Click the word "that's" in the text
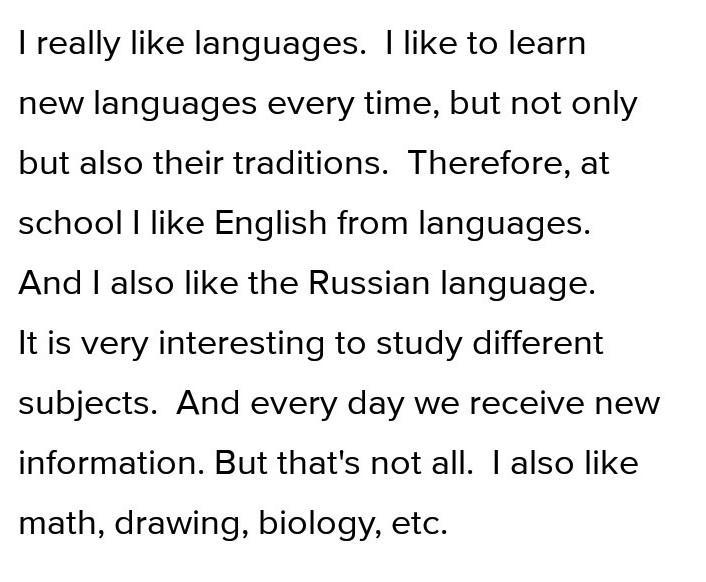This screenshot has height=582, width=706. tap(318, 462)
